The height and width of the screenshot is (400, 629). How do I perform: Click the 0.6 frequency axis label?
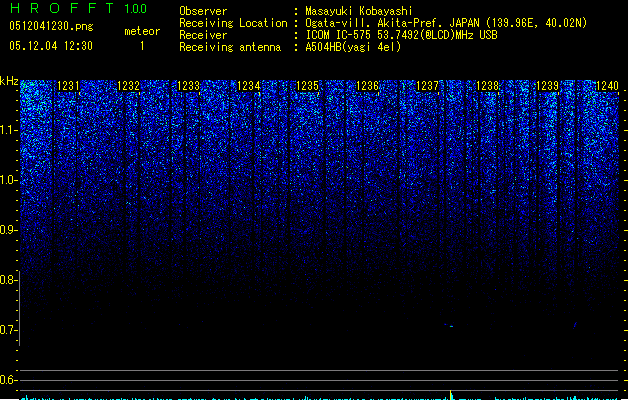pyautogui.click(x=9, y=380)
